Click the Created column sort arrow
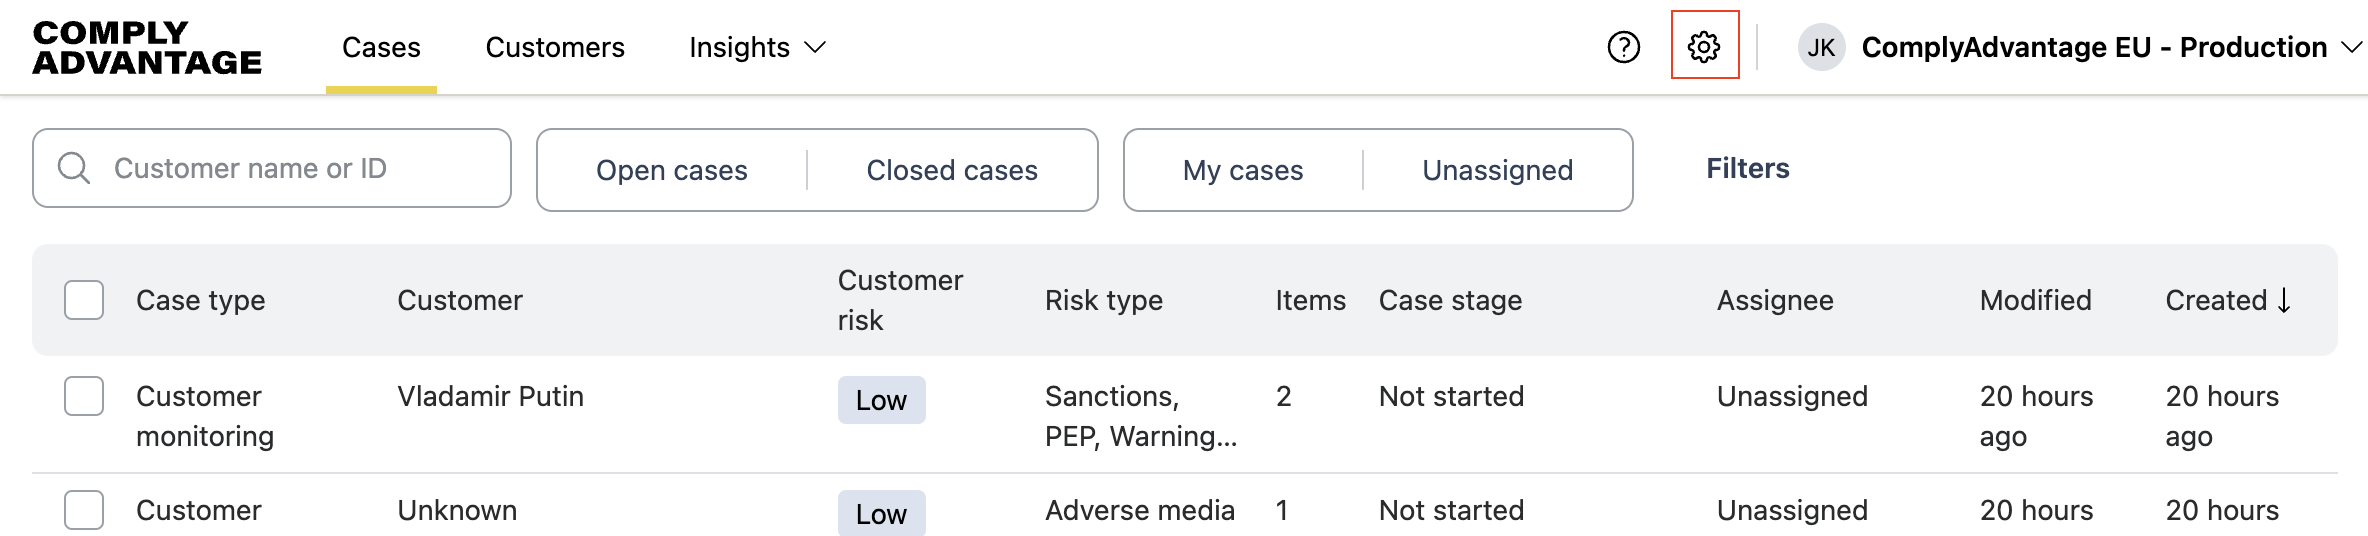The image size is (2368, 536). pyautogui.click(x=2284, y=300)
